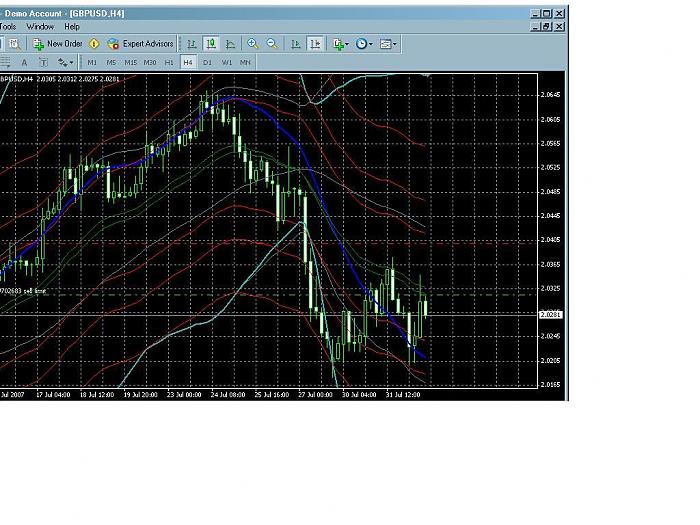Viewport: 700px width, 525px height.
Task: Switch to D1 daily timeframe
Action: pyautogui.click(x=207, y=62)
